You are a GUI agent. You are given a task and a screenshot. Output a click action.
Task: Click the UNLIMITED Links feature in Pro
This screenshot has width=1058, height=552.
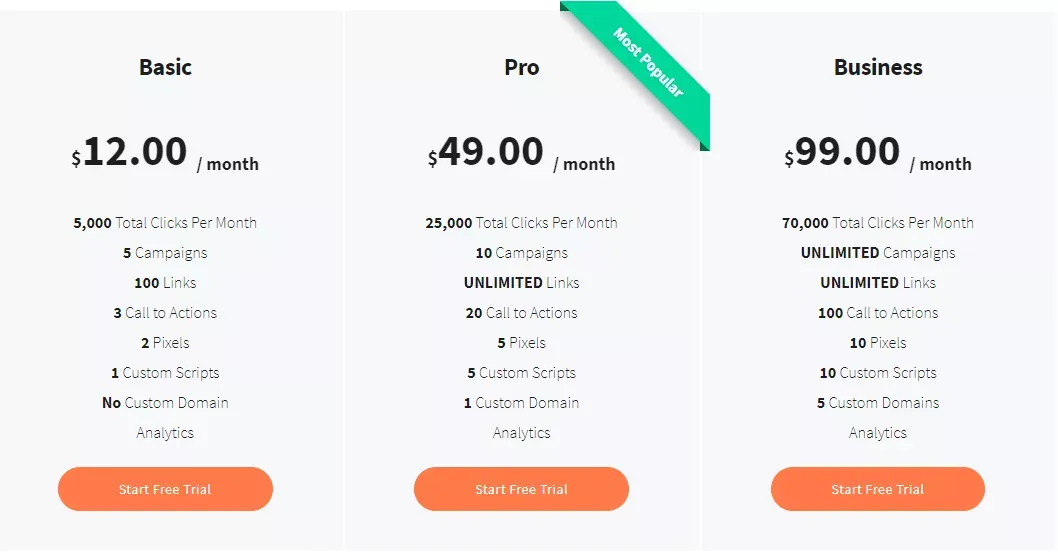pyautogui.click(x=522, y=283)
